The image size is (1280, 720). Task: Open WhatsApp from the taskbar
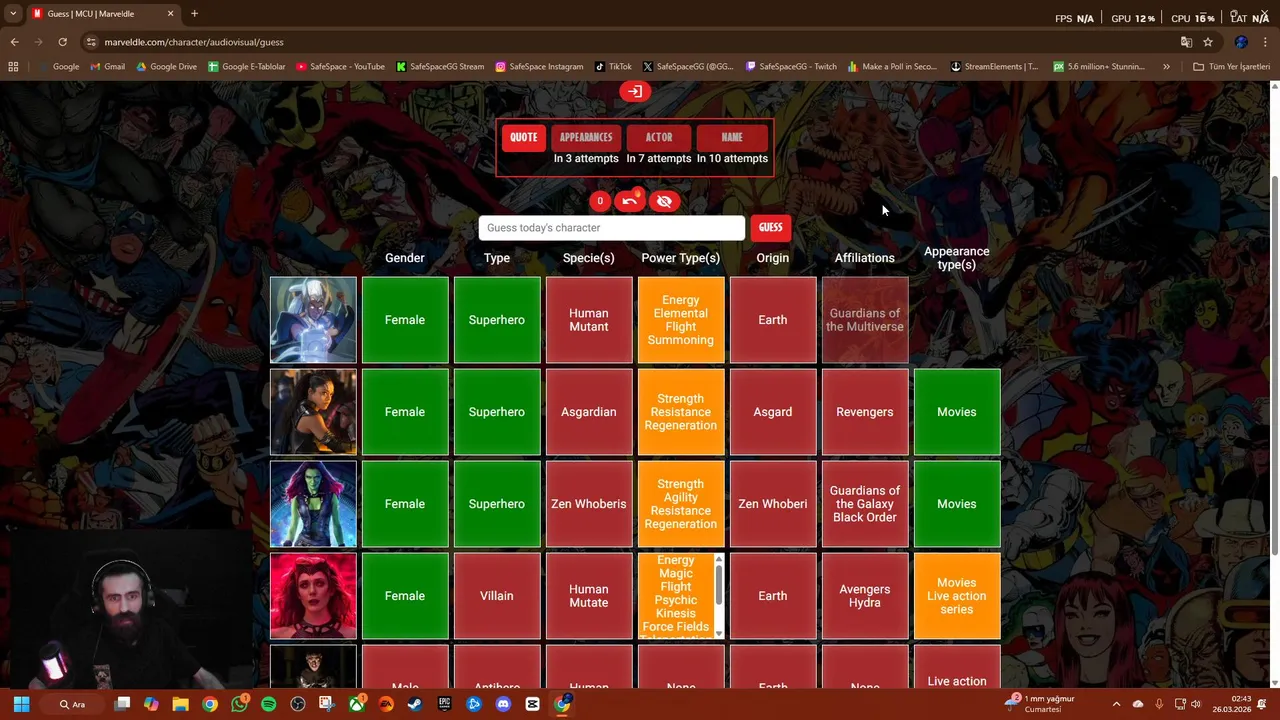239,704
